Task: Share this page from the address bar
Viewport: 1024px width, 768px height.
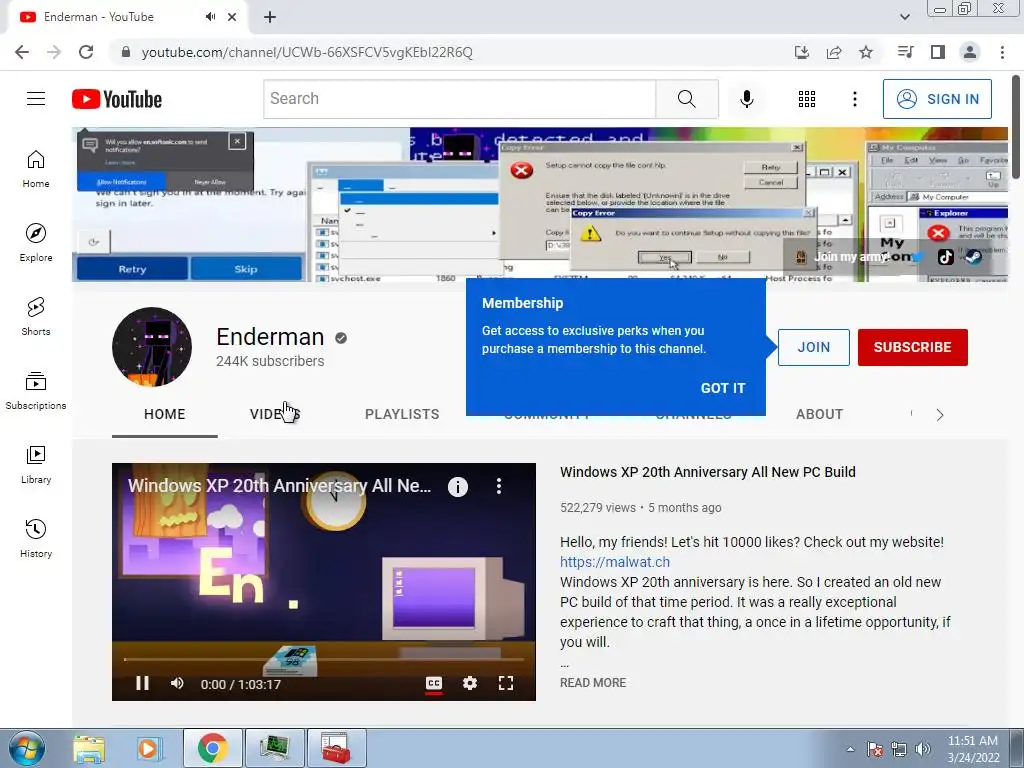Action: point(834,52)
